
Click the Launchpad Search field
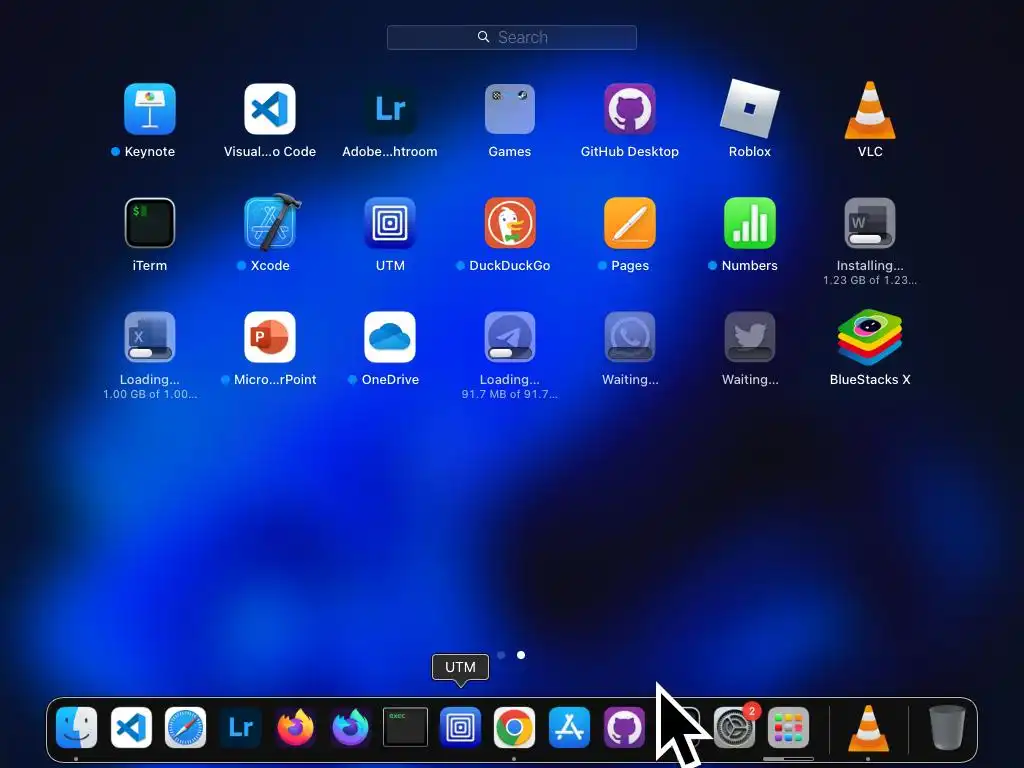click(511, 37)
